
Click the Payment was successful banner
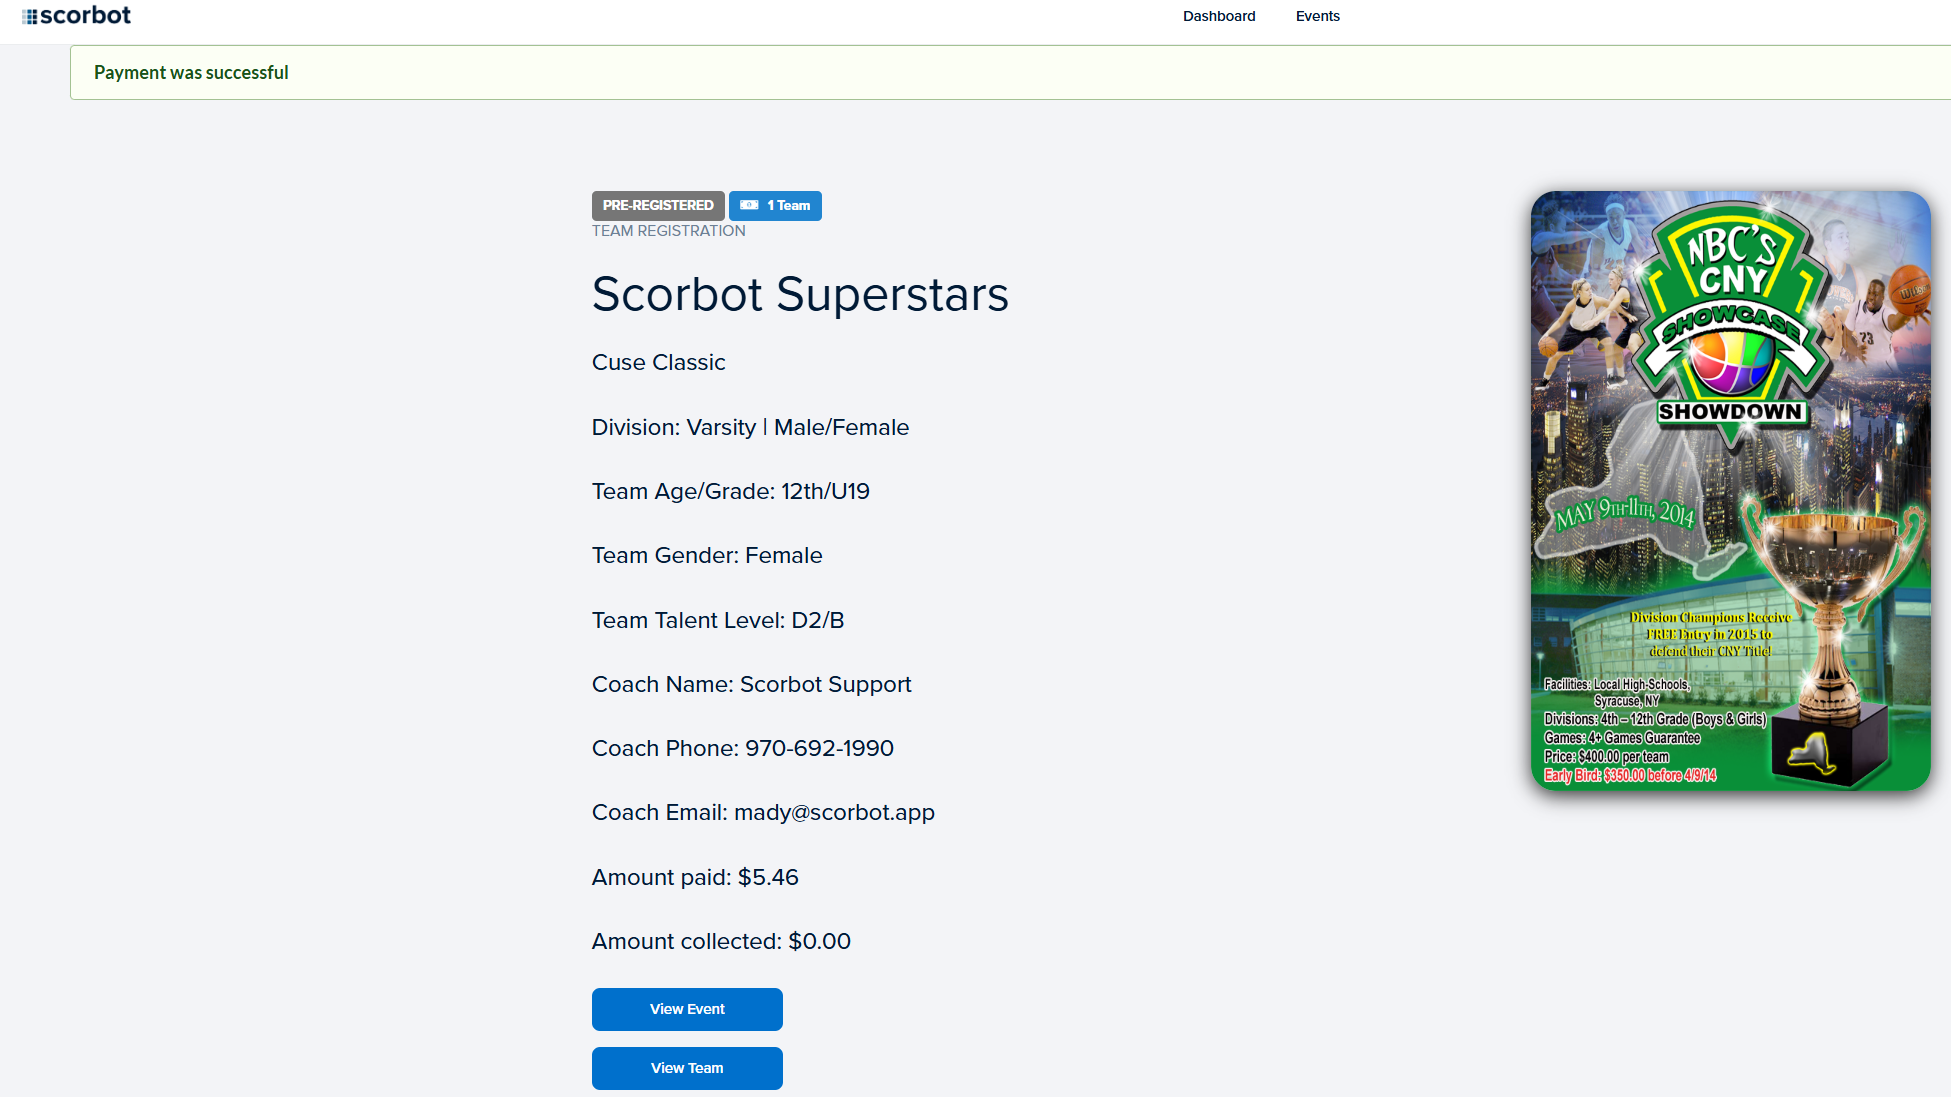tap(191, 73)
